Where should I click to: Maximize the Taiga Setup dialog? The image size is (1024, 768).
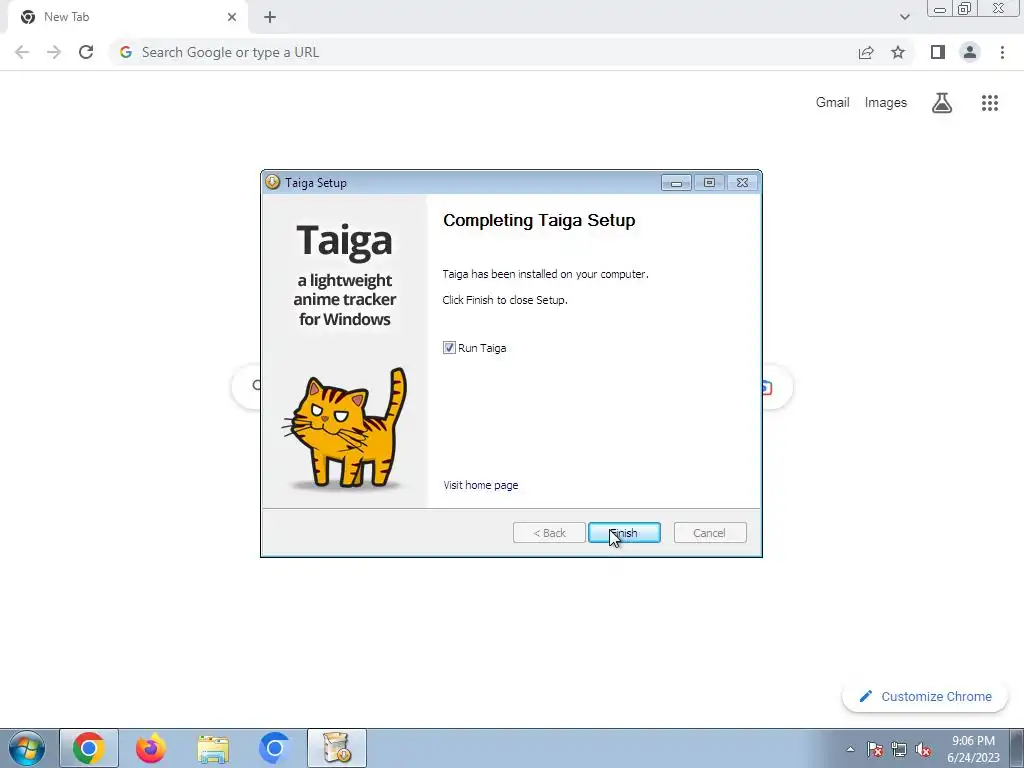(x=709, y=183)
